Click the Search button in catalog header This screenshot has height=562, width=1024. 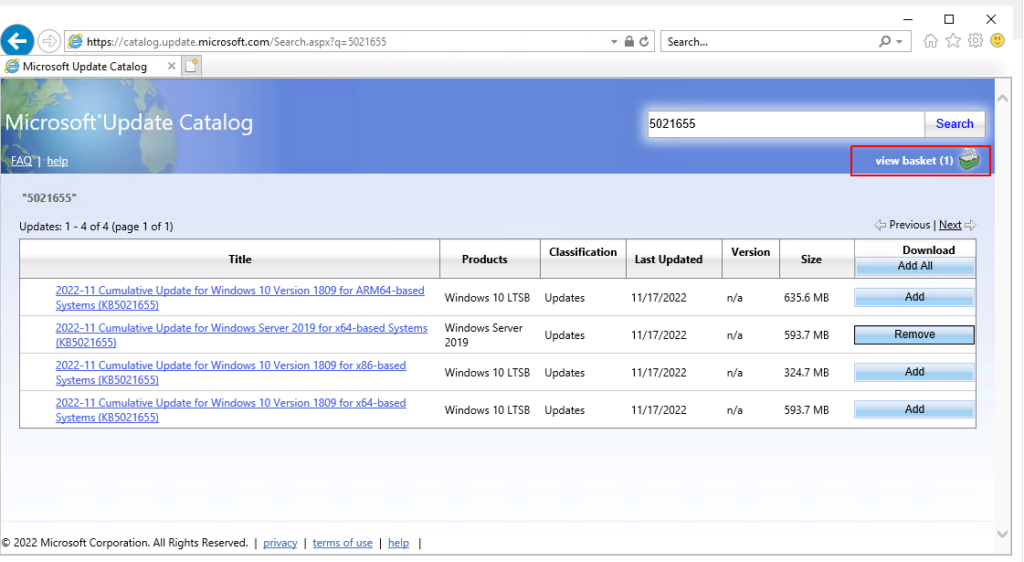tap(954, 123)
